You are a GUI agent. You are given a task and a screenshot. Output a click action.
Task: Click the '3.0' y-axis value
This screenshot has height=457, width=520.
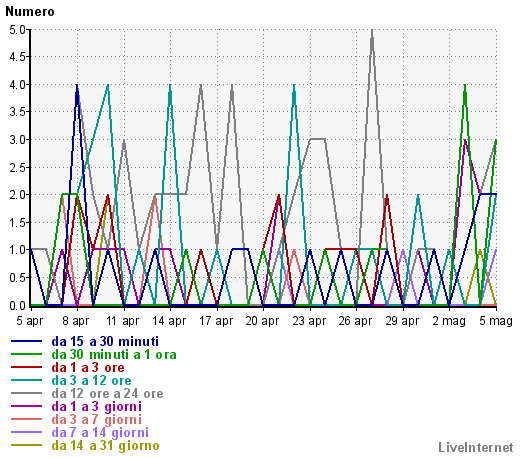[17, 140]
